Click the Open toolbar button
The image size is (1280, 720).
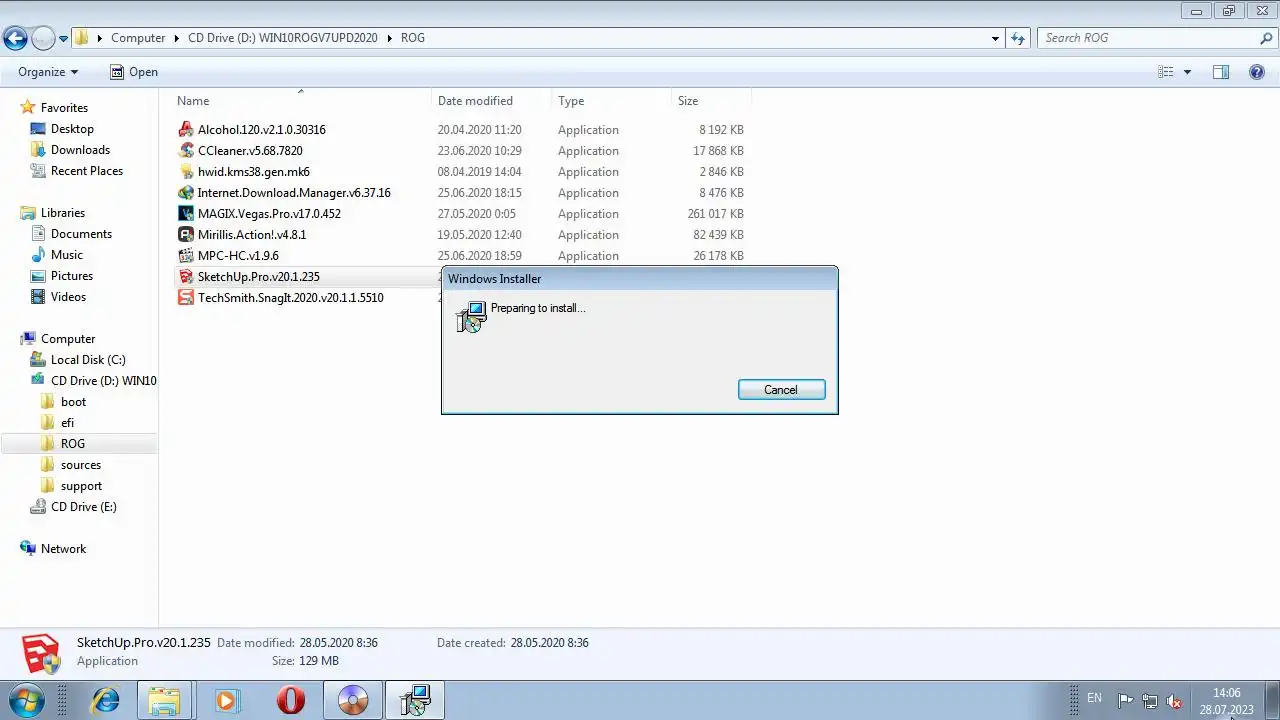pyautogui.click(x=133, y=72)
